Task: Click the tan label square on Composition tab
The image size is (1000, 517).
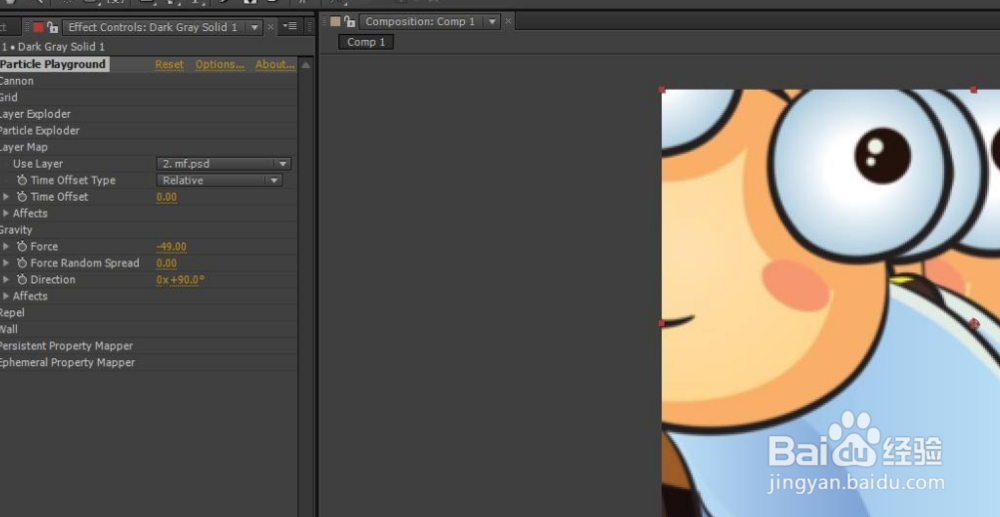Action: coord(335,22)
